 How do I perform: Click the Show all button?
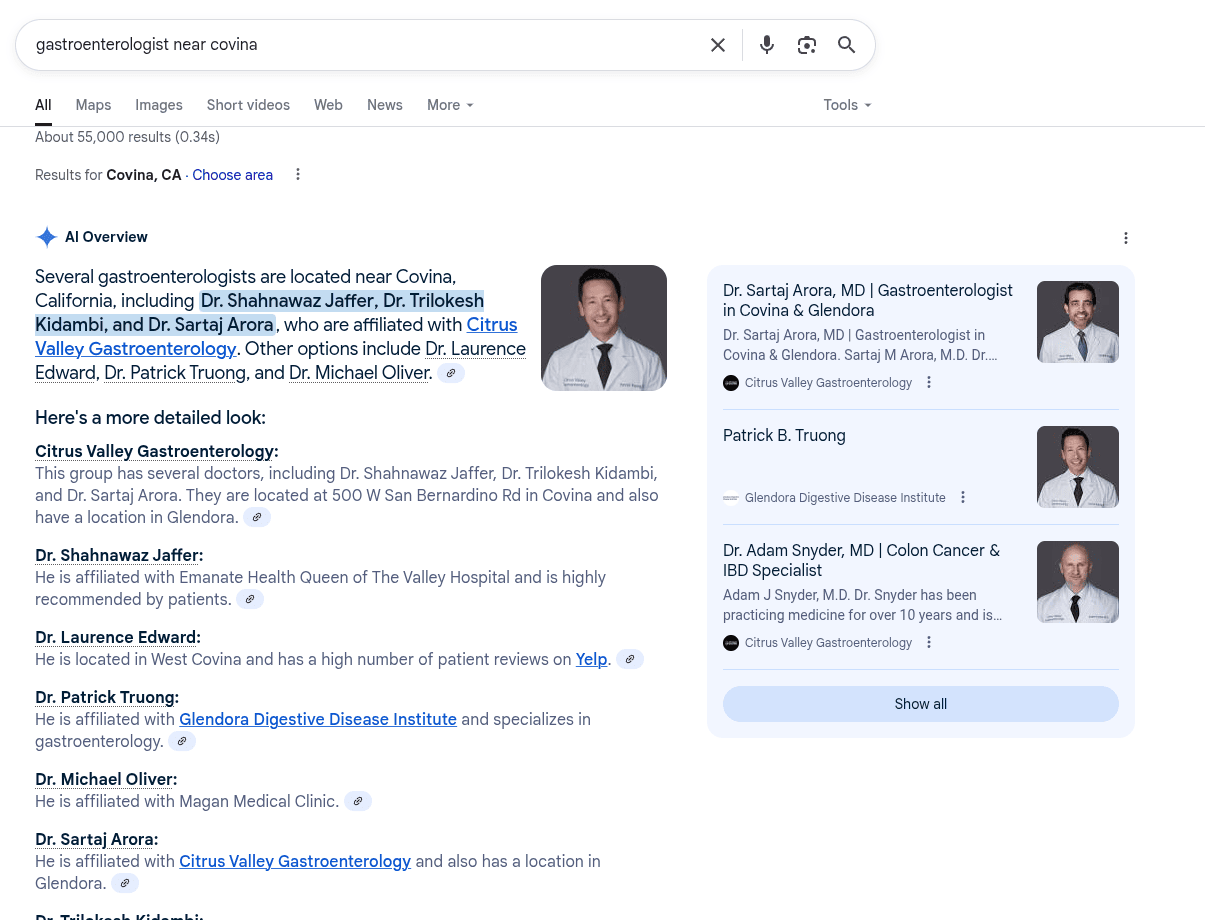pos(921,704)
